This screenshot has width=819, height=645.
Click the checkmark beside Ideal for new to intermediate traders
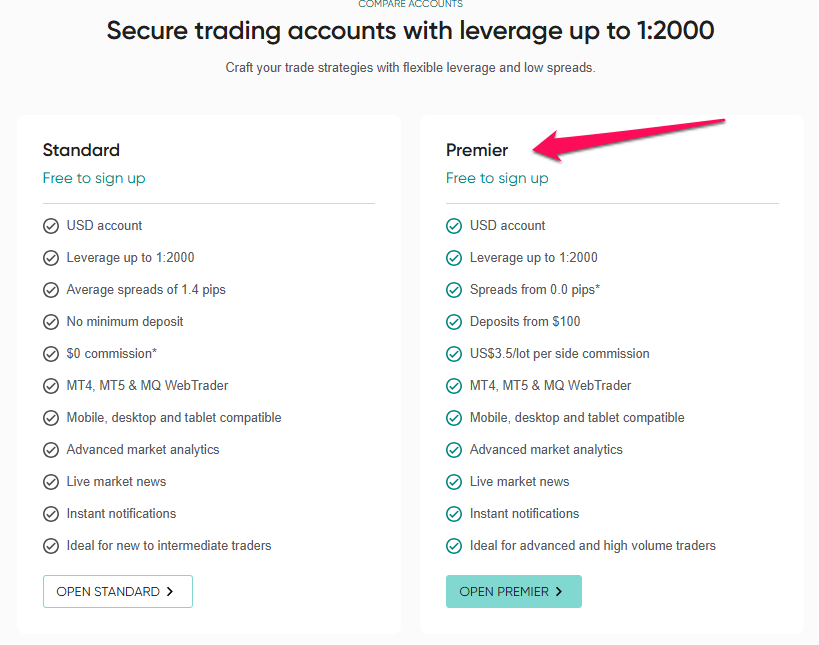51,546
